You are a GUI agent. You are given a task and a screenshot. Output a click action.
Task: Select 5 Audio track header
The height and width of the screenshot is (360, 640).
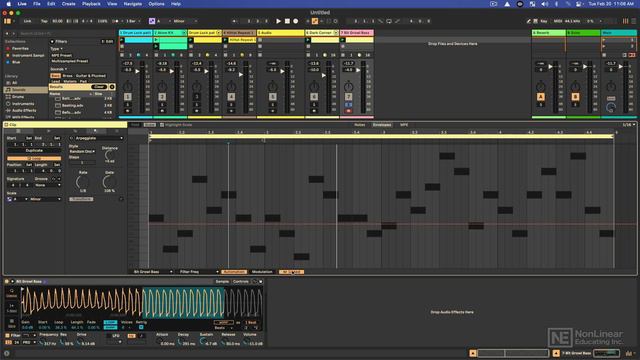coord(280,33)
